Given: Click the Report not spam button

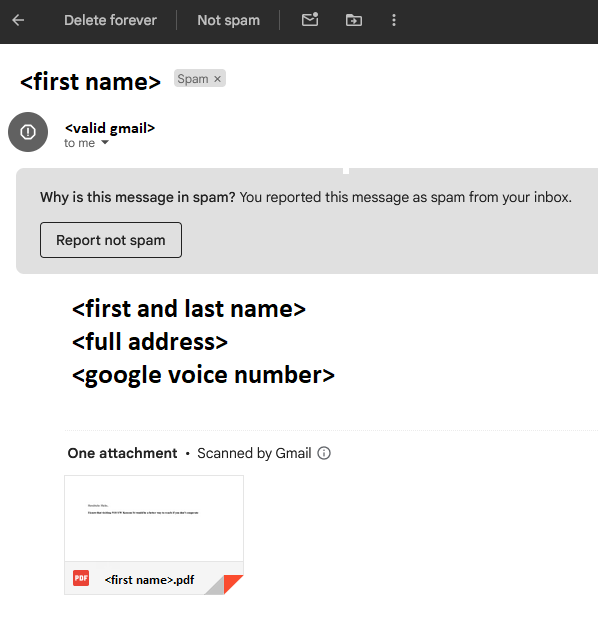Looking at the screenshot, I should 111,240.
